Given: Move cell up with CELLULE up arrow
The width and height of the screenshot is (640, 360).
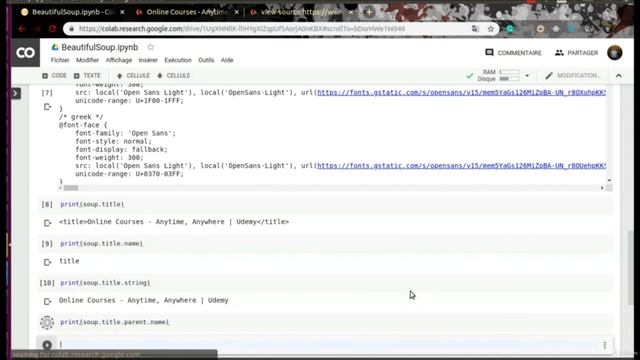Looking at the screenshot, I should [x=133, y=76].
